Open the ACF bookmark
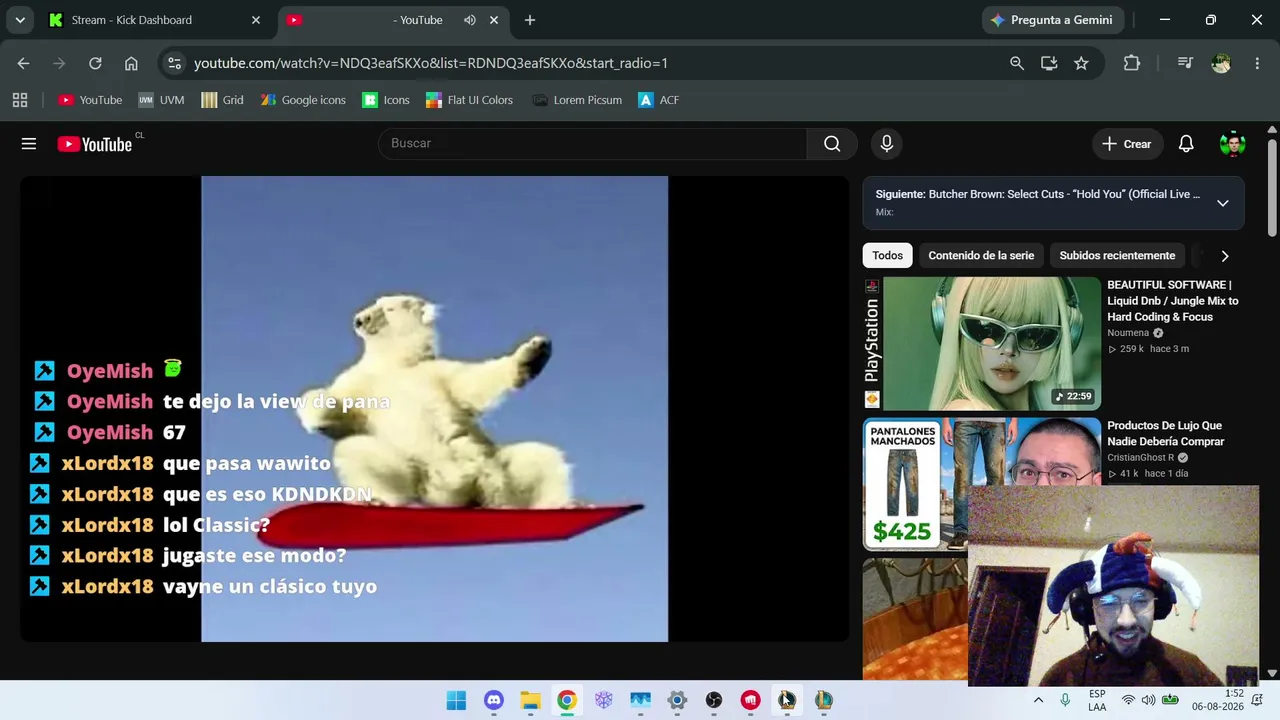 tap(659, 100)
